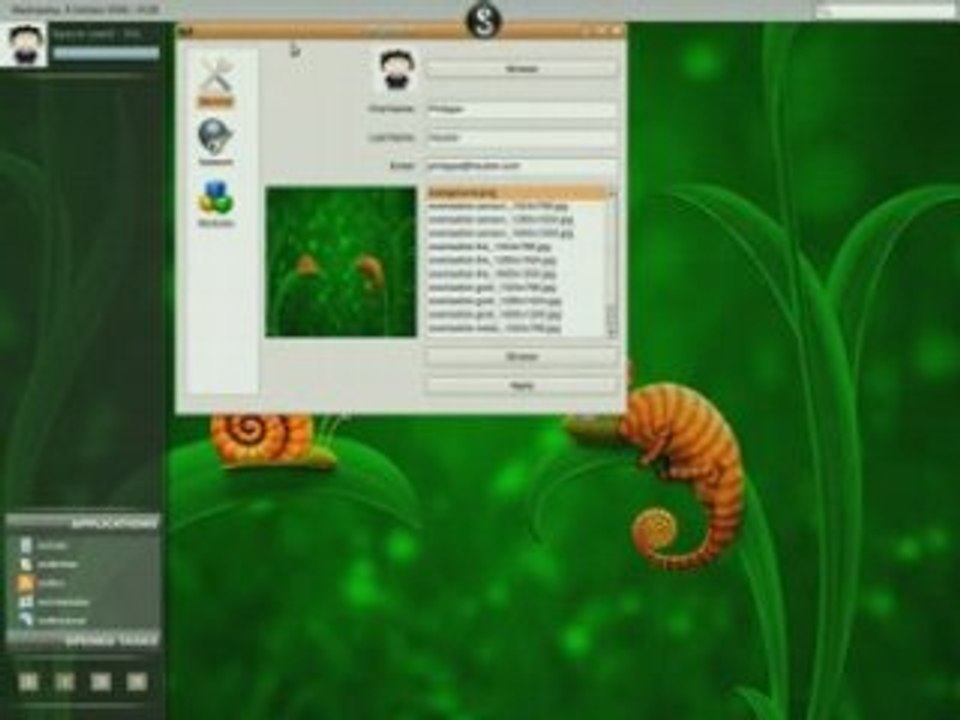Click the user avatar in the left panel
This screenshot has height=720, width=960.
(24, 44)
